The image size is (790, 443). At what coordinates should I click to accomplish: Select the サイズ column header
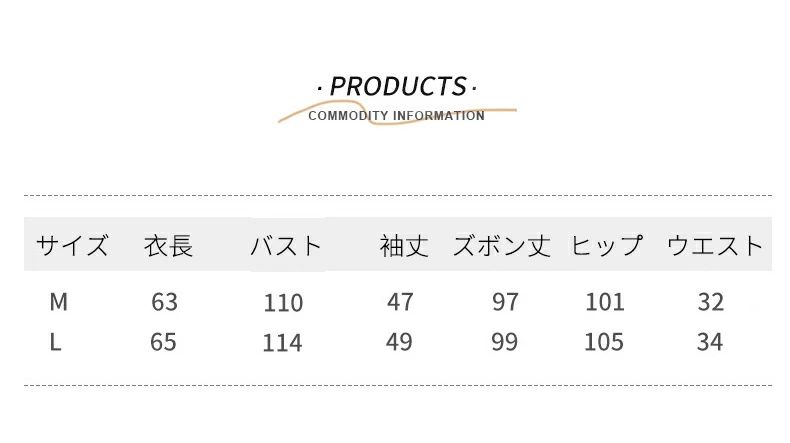72,246
